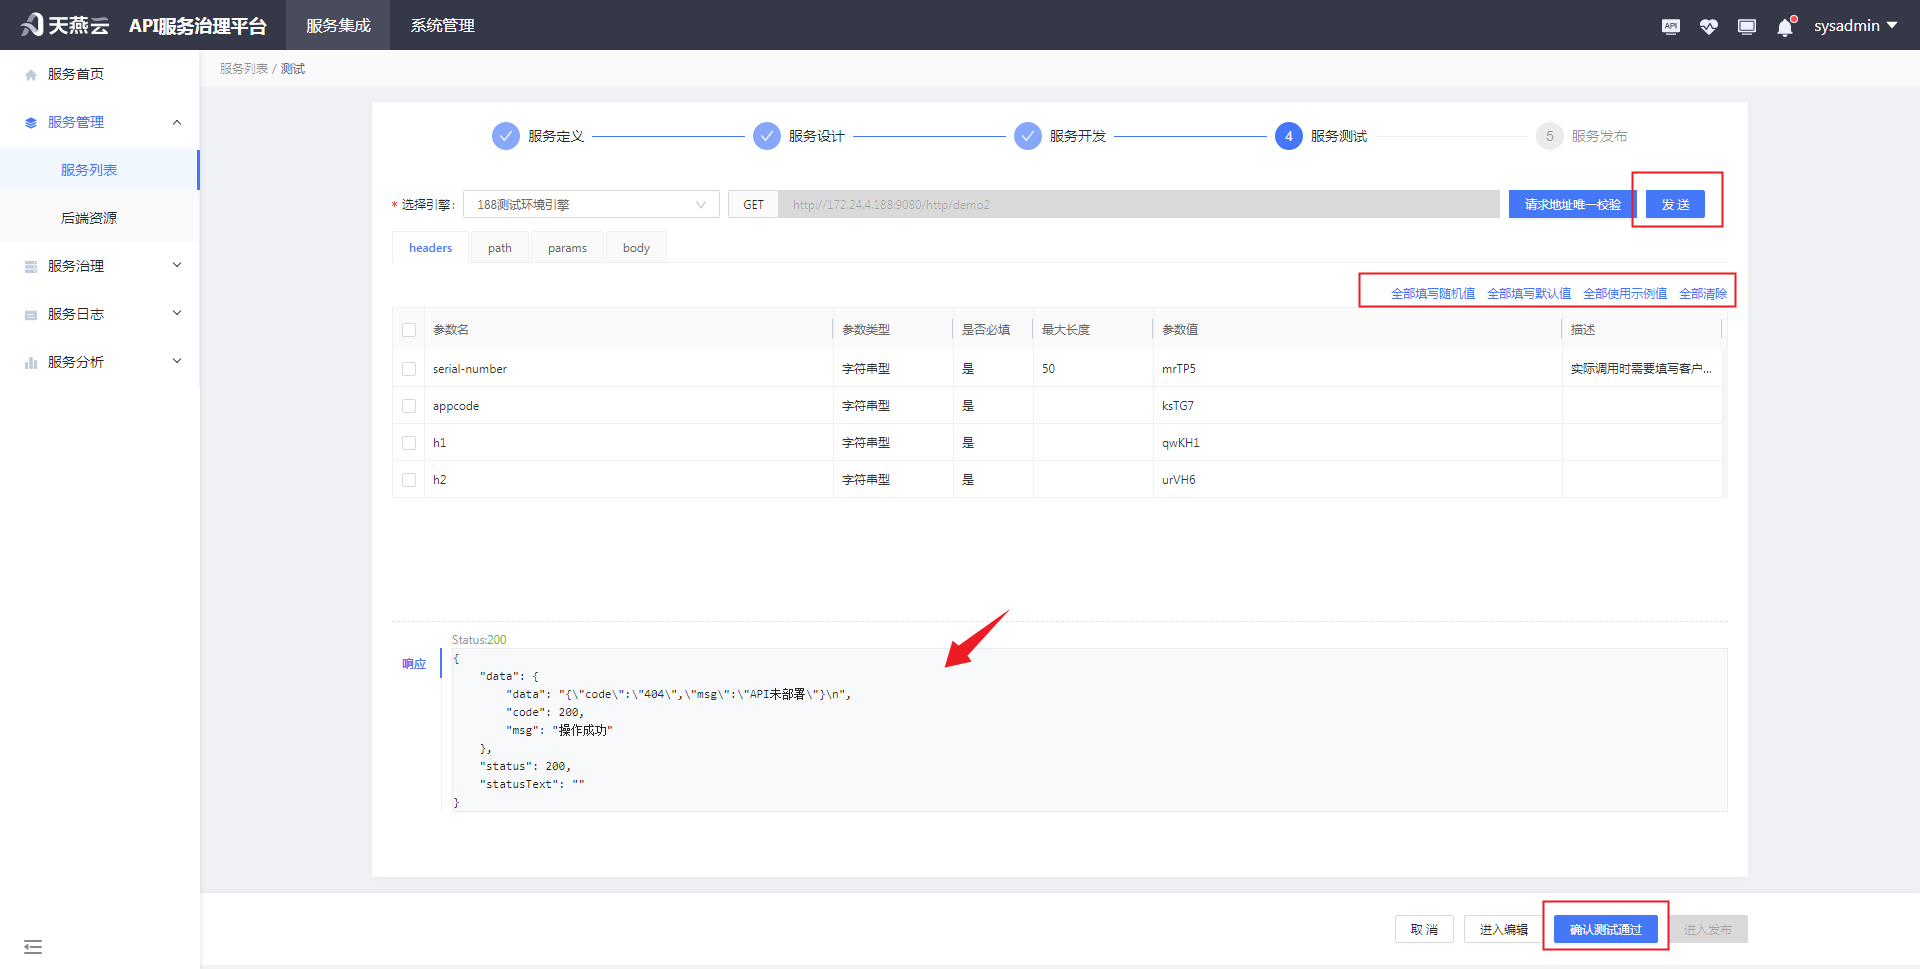Click the home icon beside 服务首页
Viewport: 1920px width, 969px height.
tap(31, 75)
